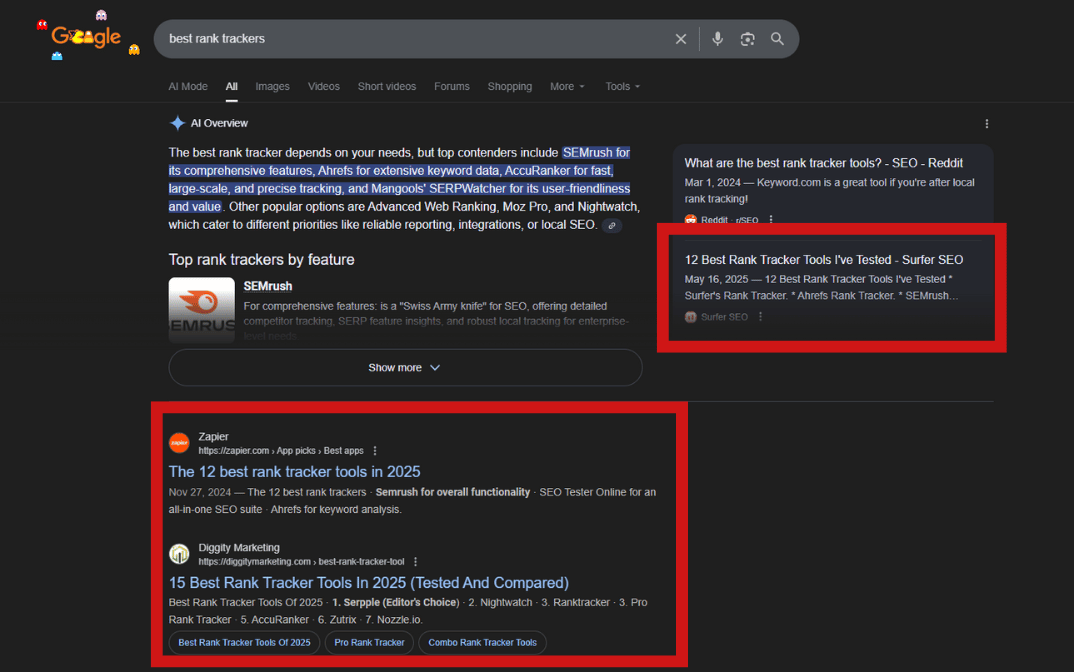This screenshot has width=1074, height=672.
Task: Expand the More dropdown
Action: (x=567, y=86)
